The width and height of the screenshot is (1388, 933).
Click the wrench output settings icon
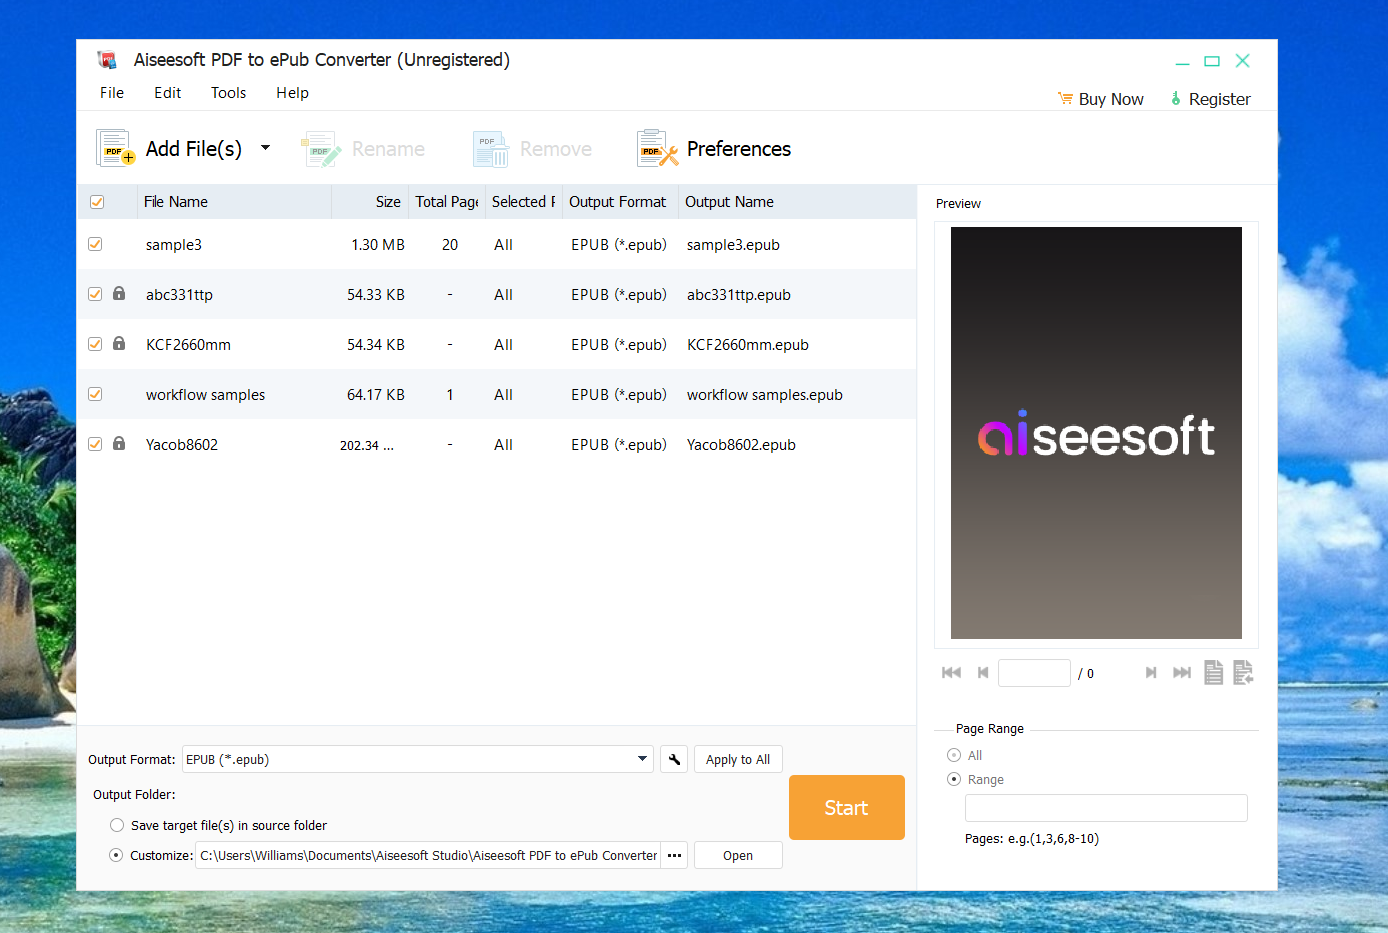[x=674, y=759]
